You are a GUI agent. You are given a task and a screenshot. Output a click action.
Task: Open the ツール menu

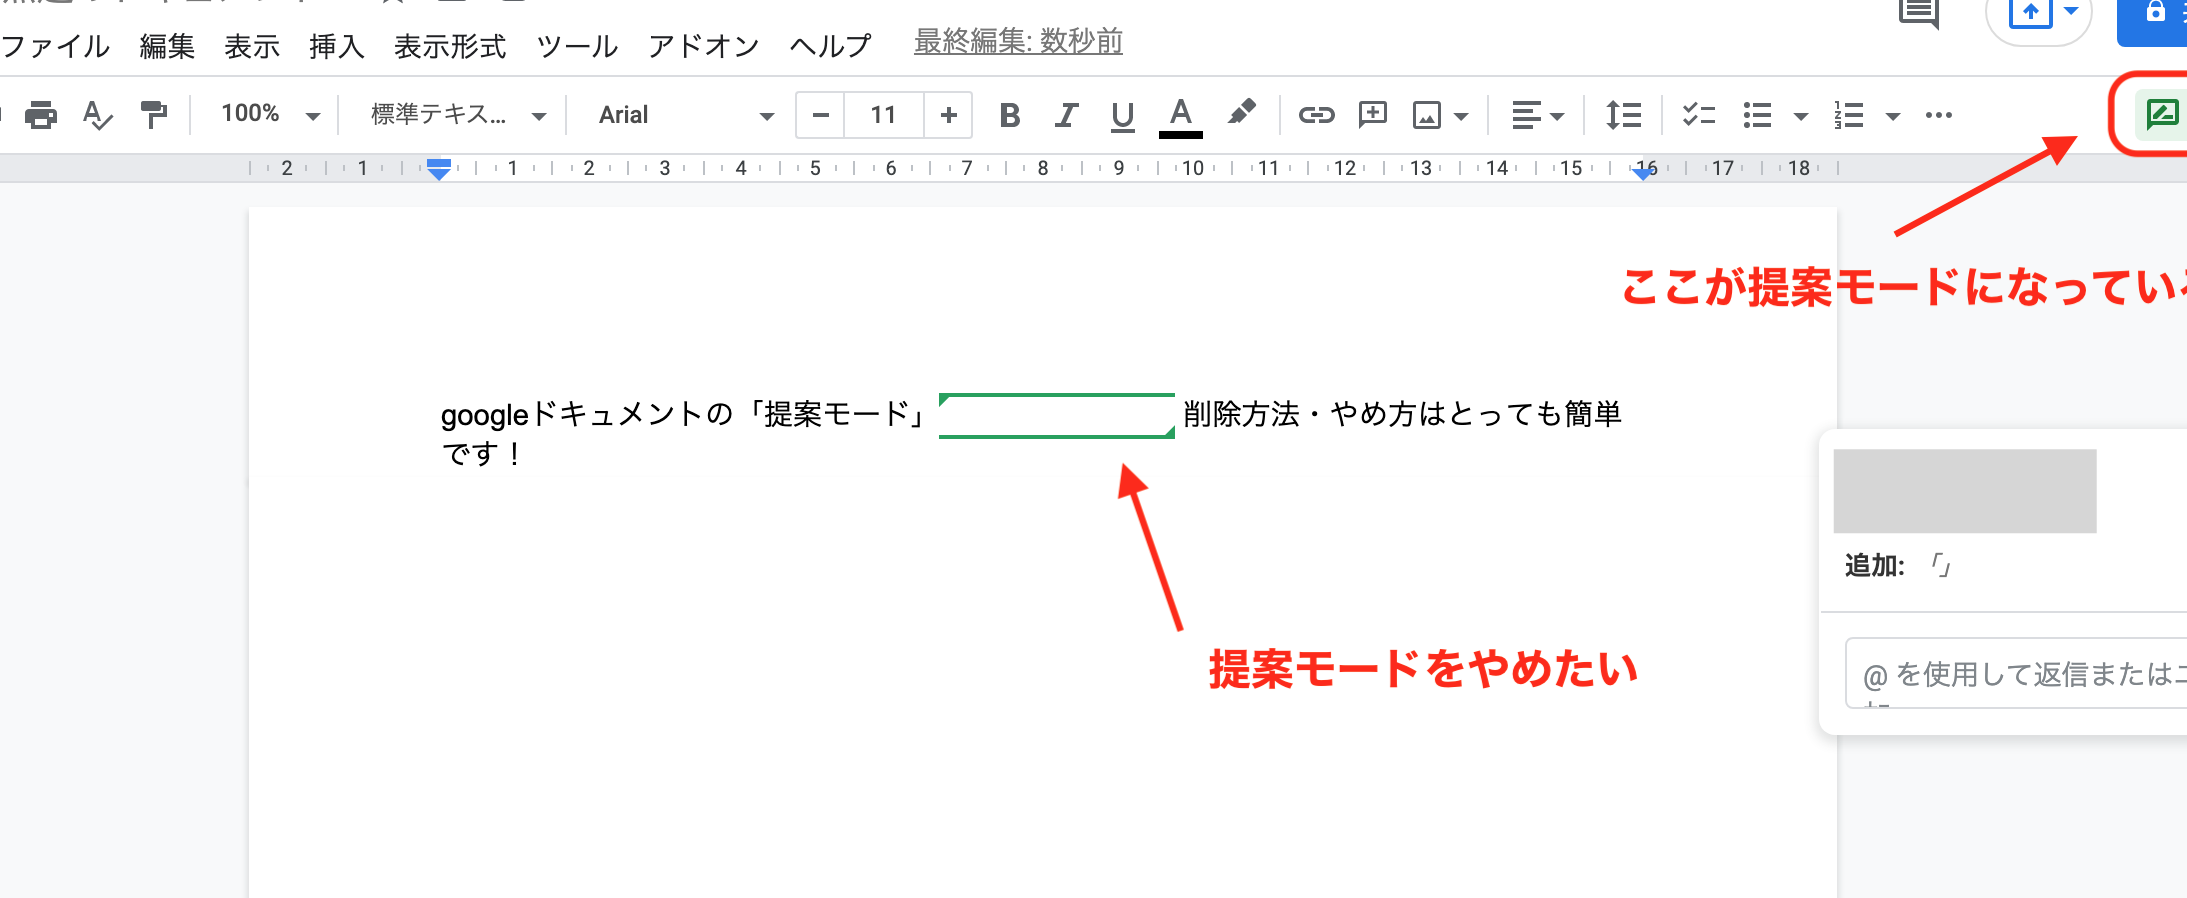577,46
